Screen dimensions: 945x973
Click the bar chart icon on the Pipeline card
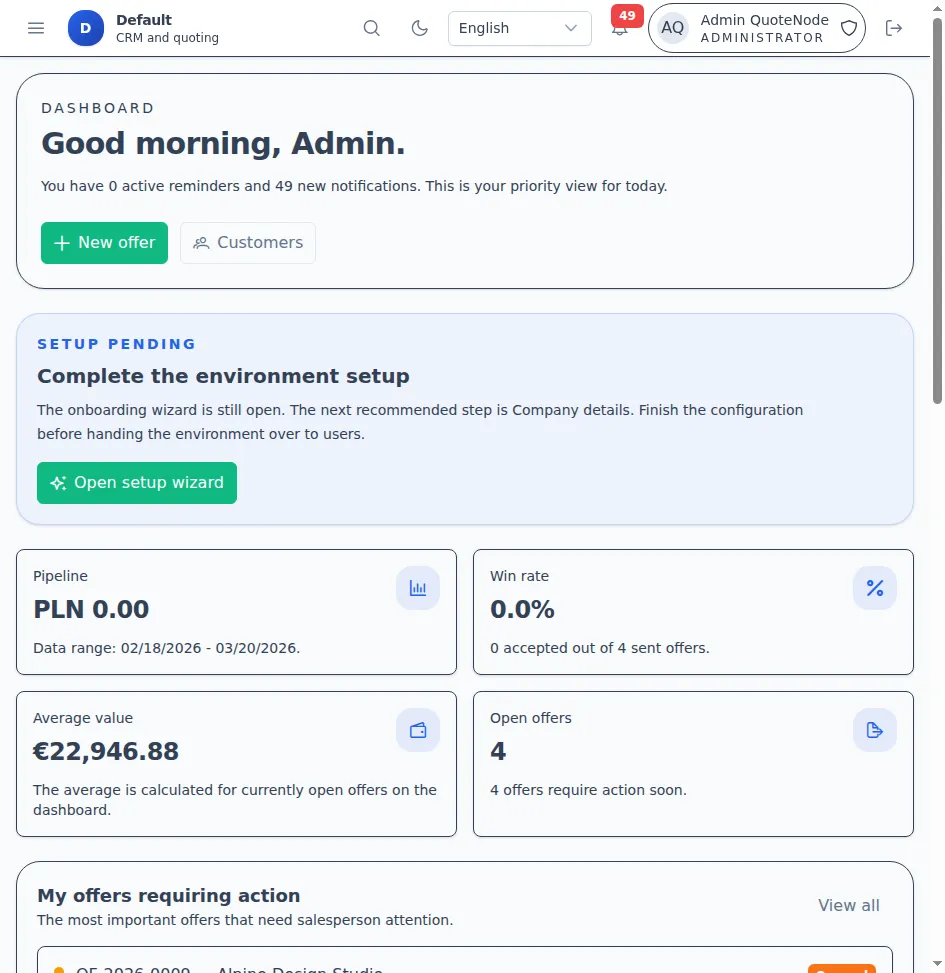[417, 588]
